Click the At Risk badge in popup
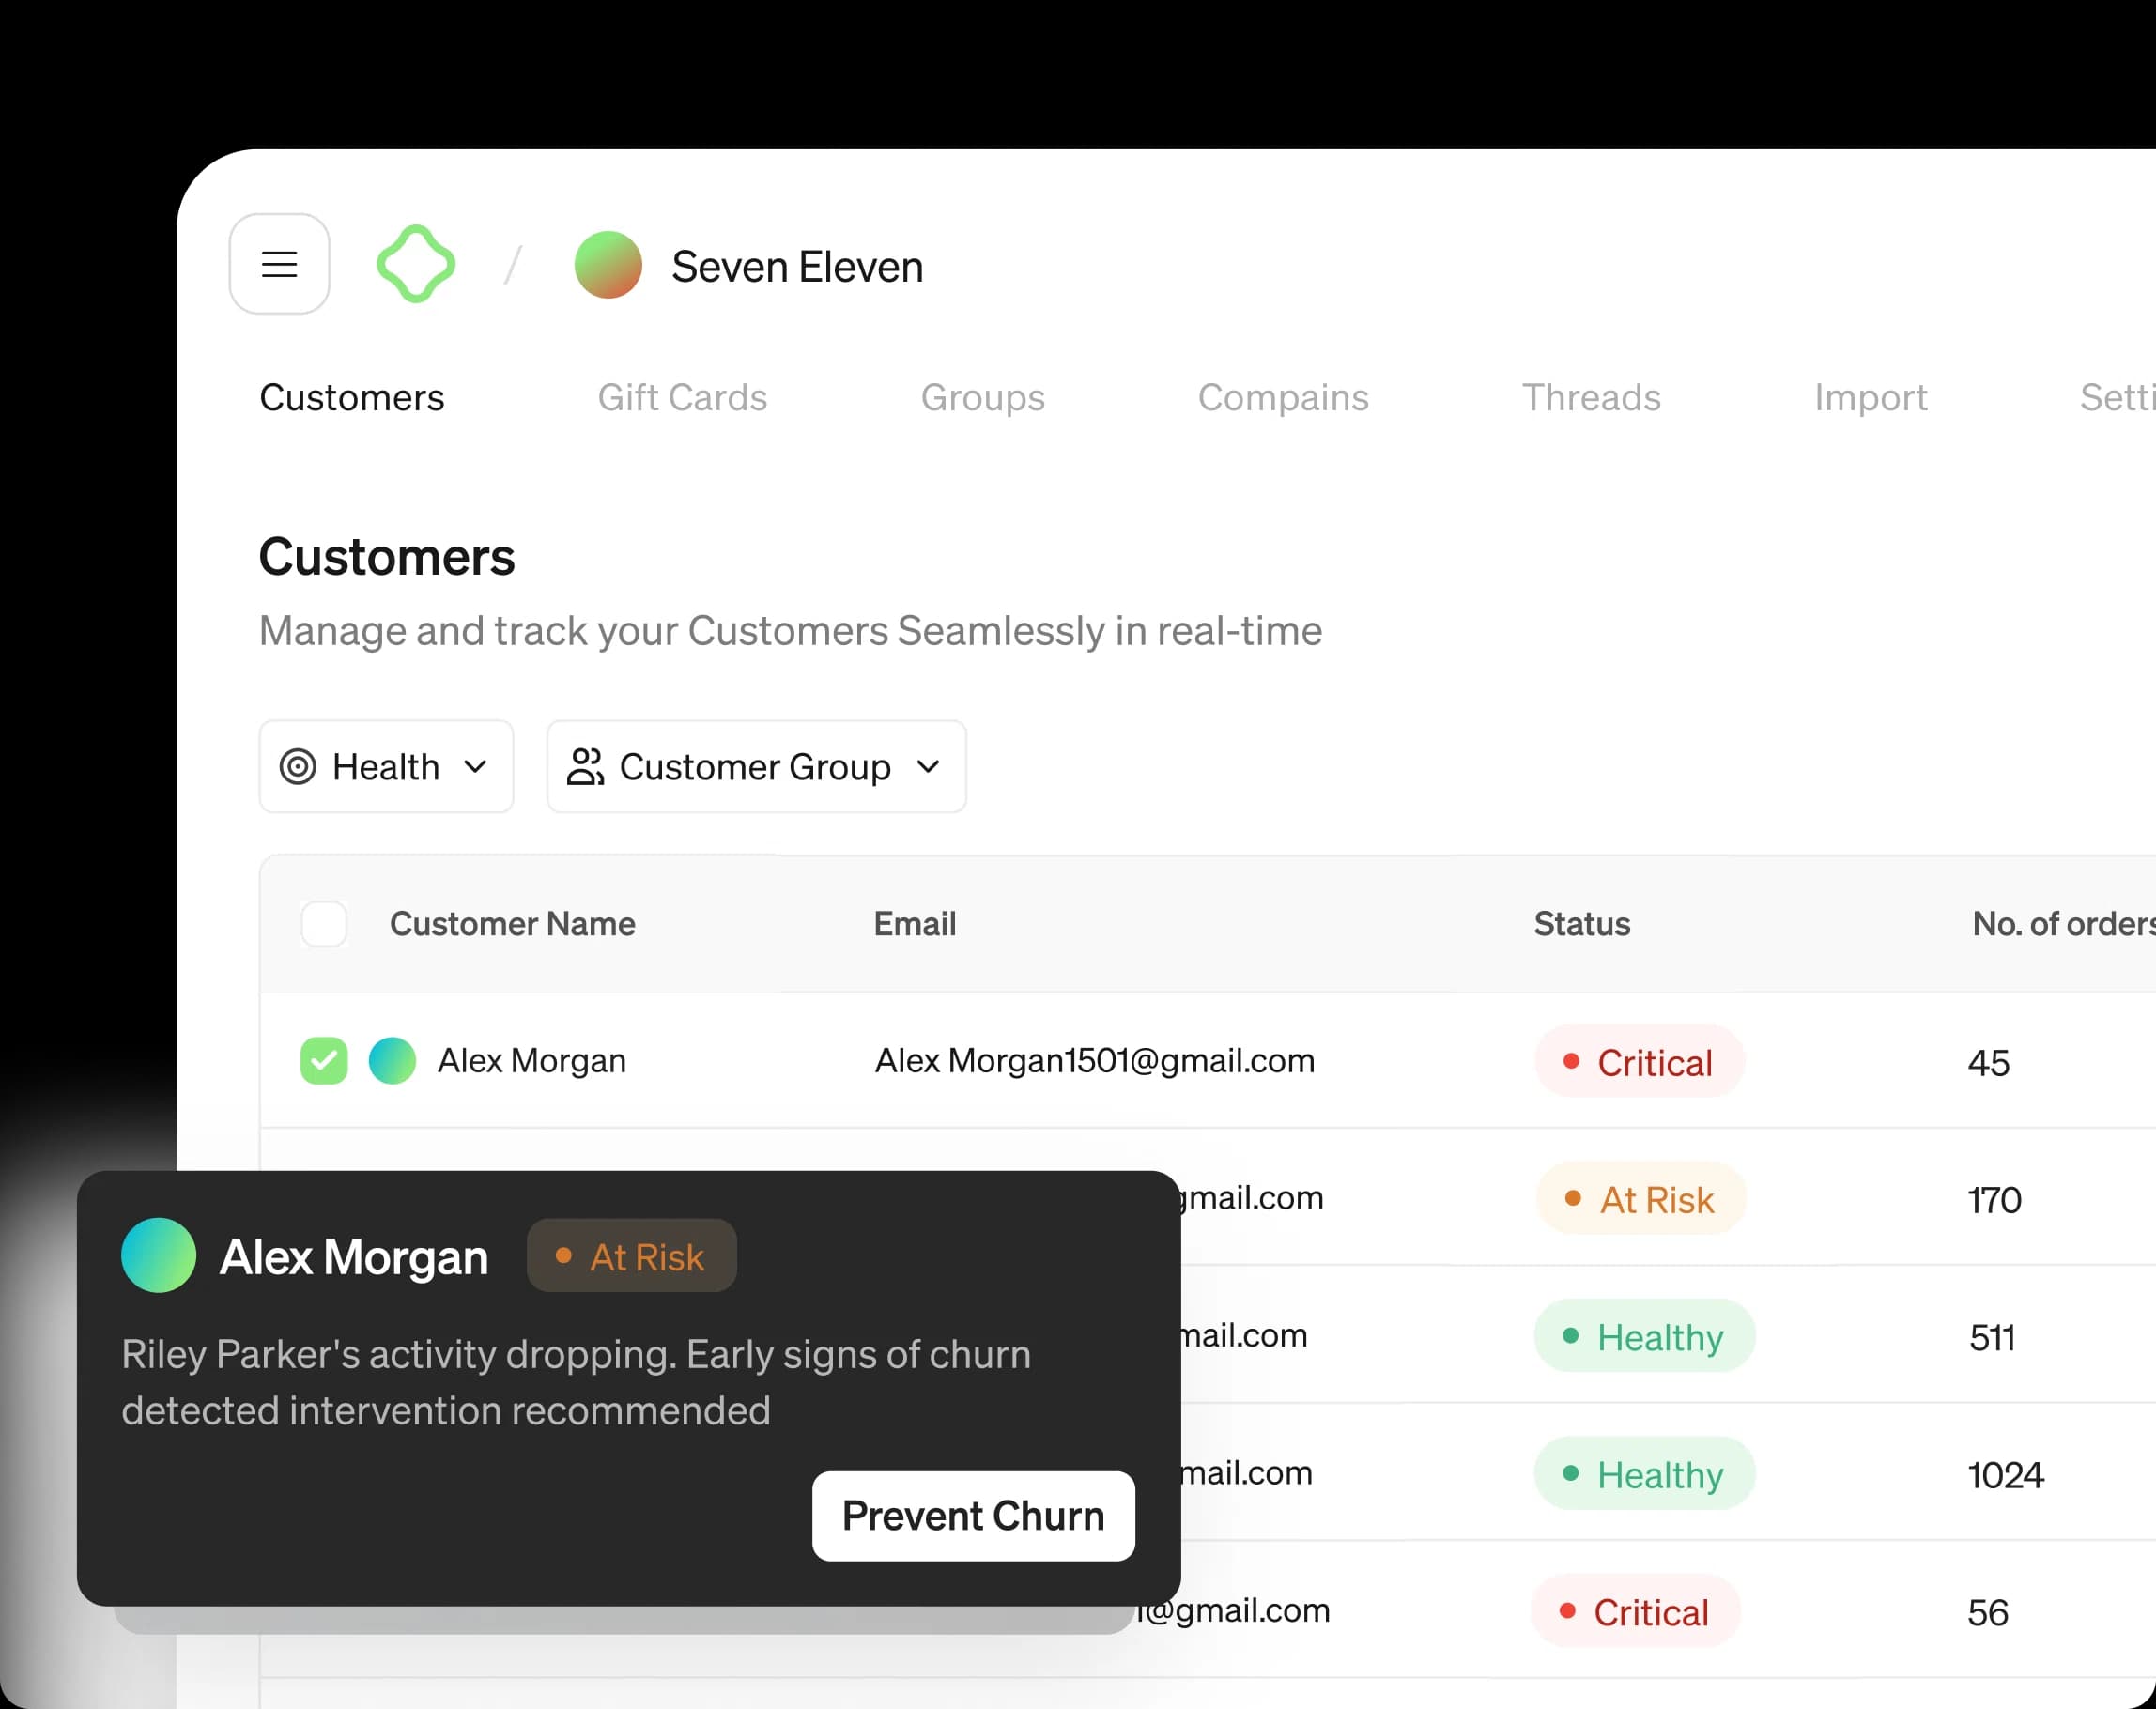The height and width of the screenshot is (1709, 2156). coord(632,1256)
